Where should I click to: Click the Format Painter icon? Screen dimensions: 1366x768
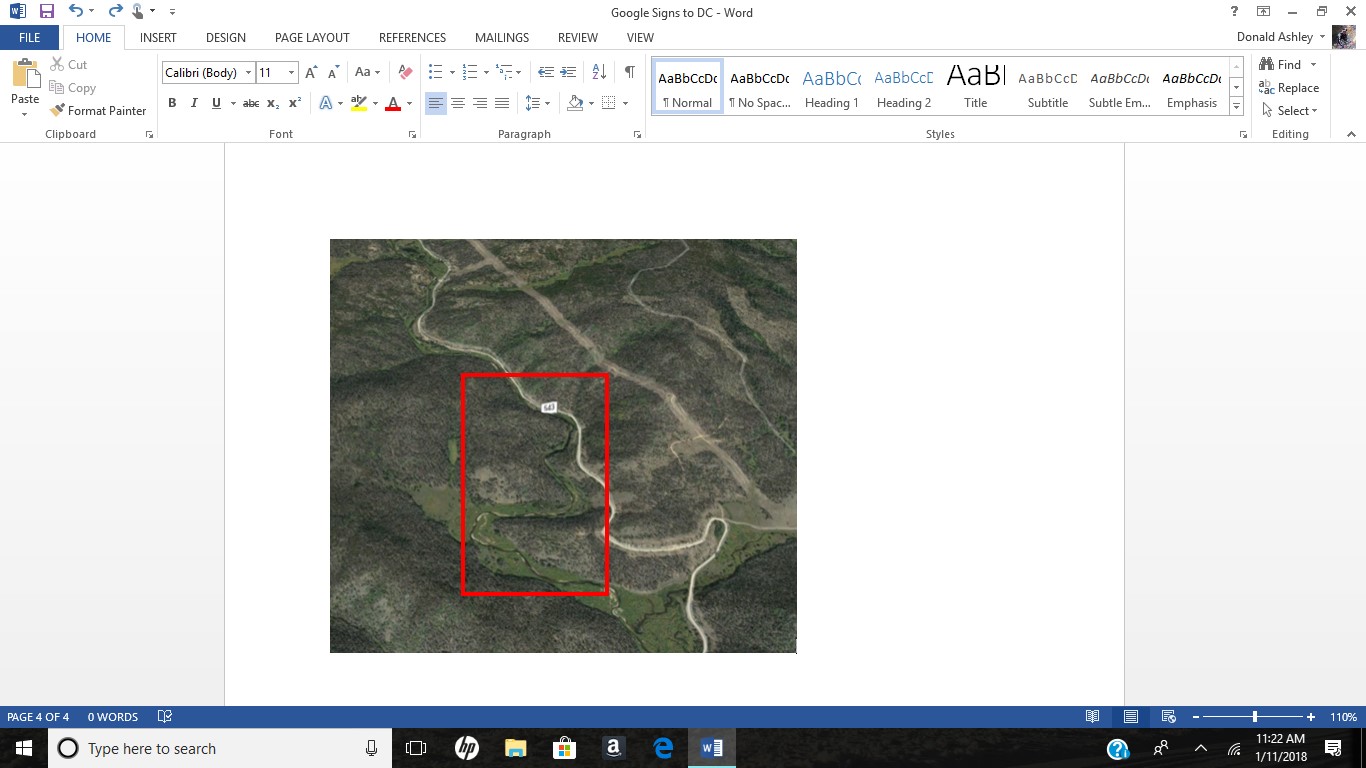pyautogui.click(x=58, y=111)
